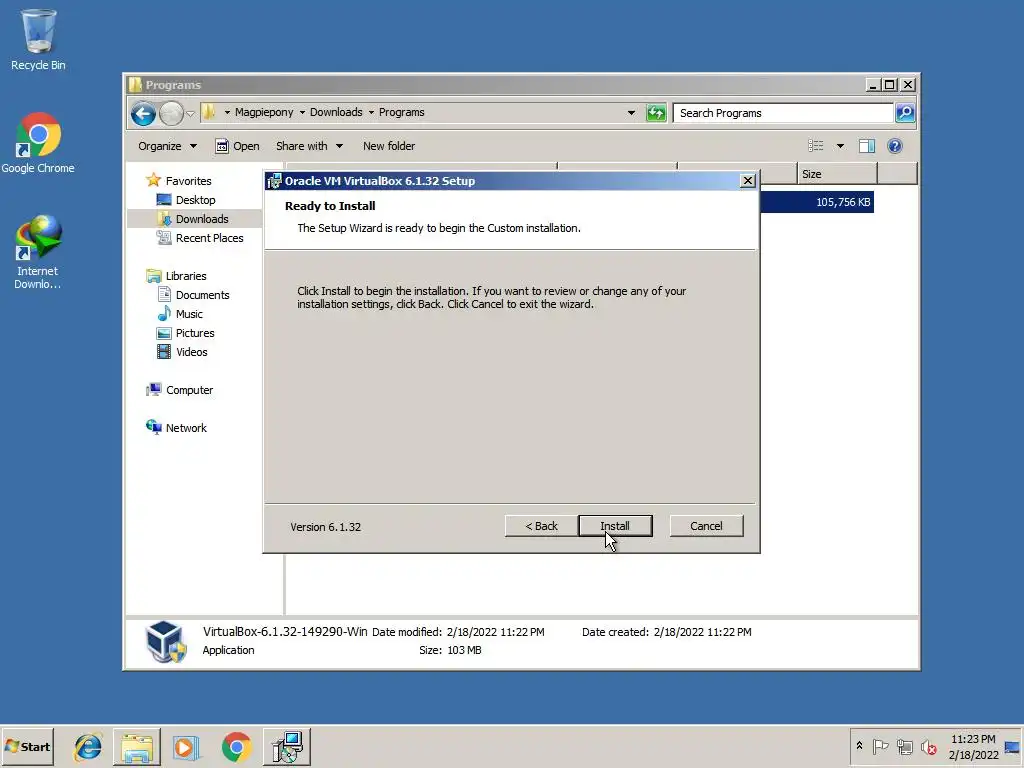
Task: Click Open in the Explorer toolbar
Action: coord(238,146)
